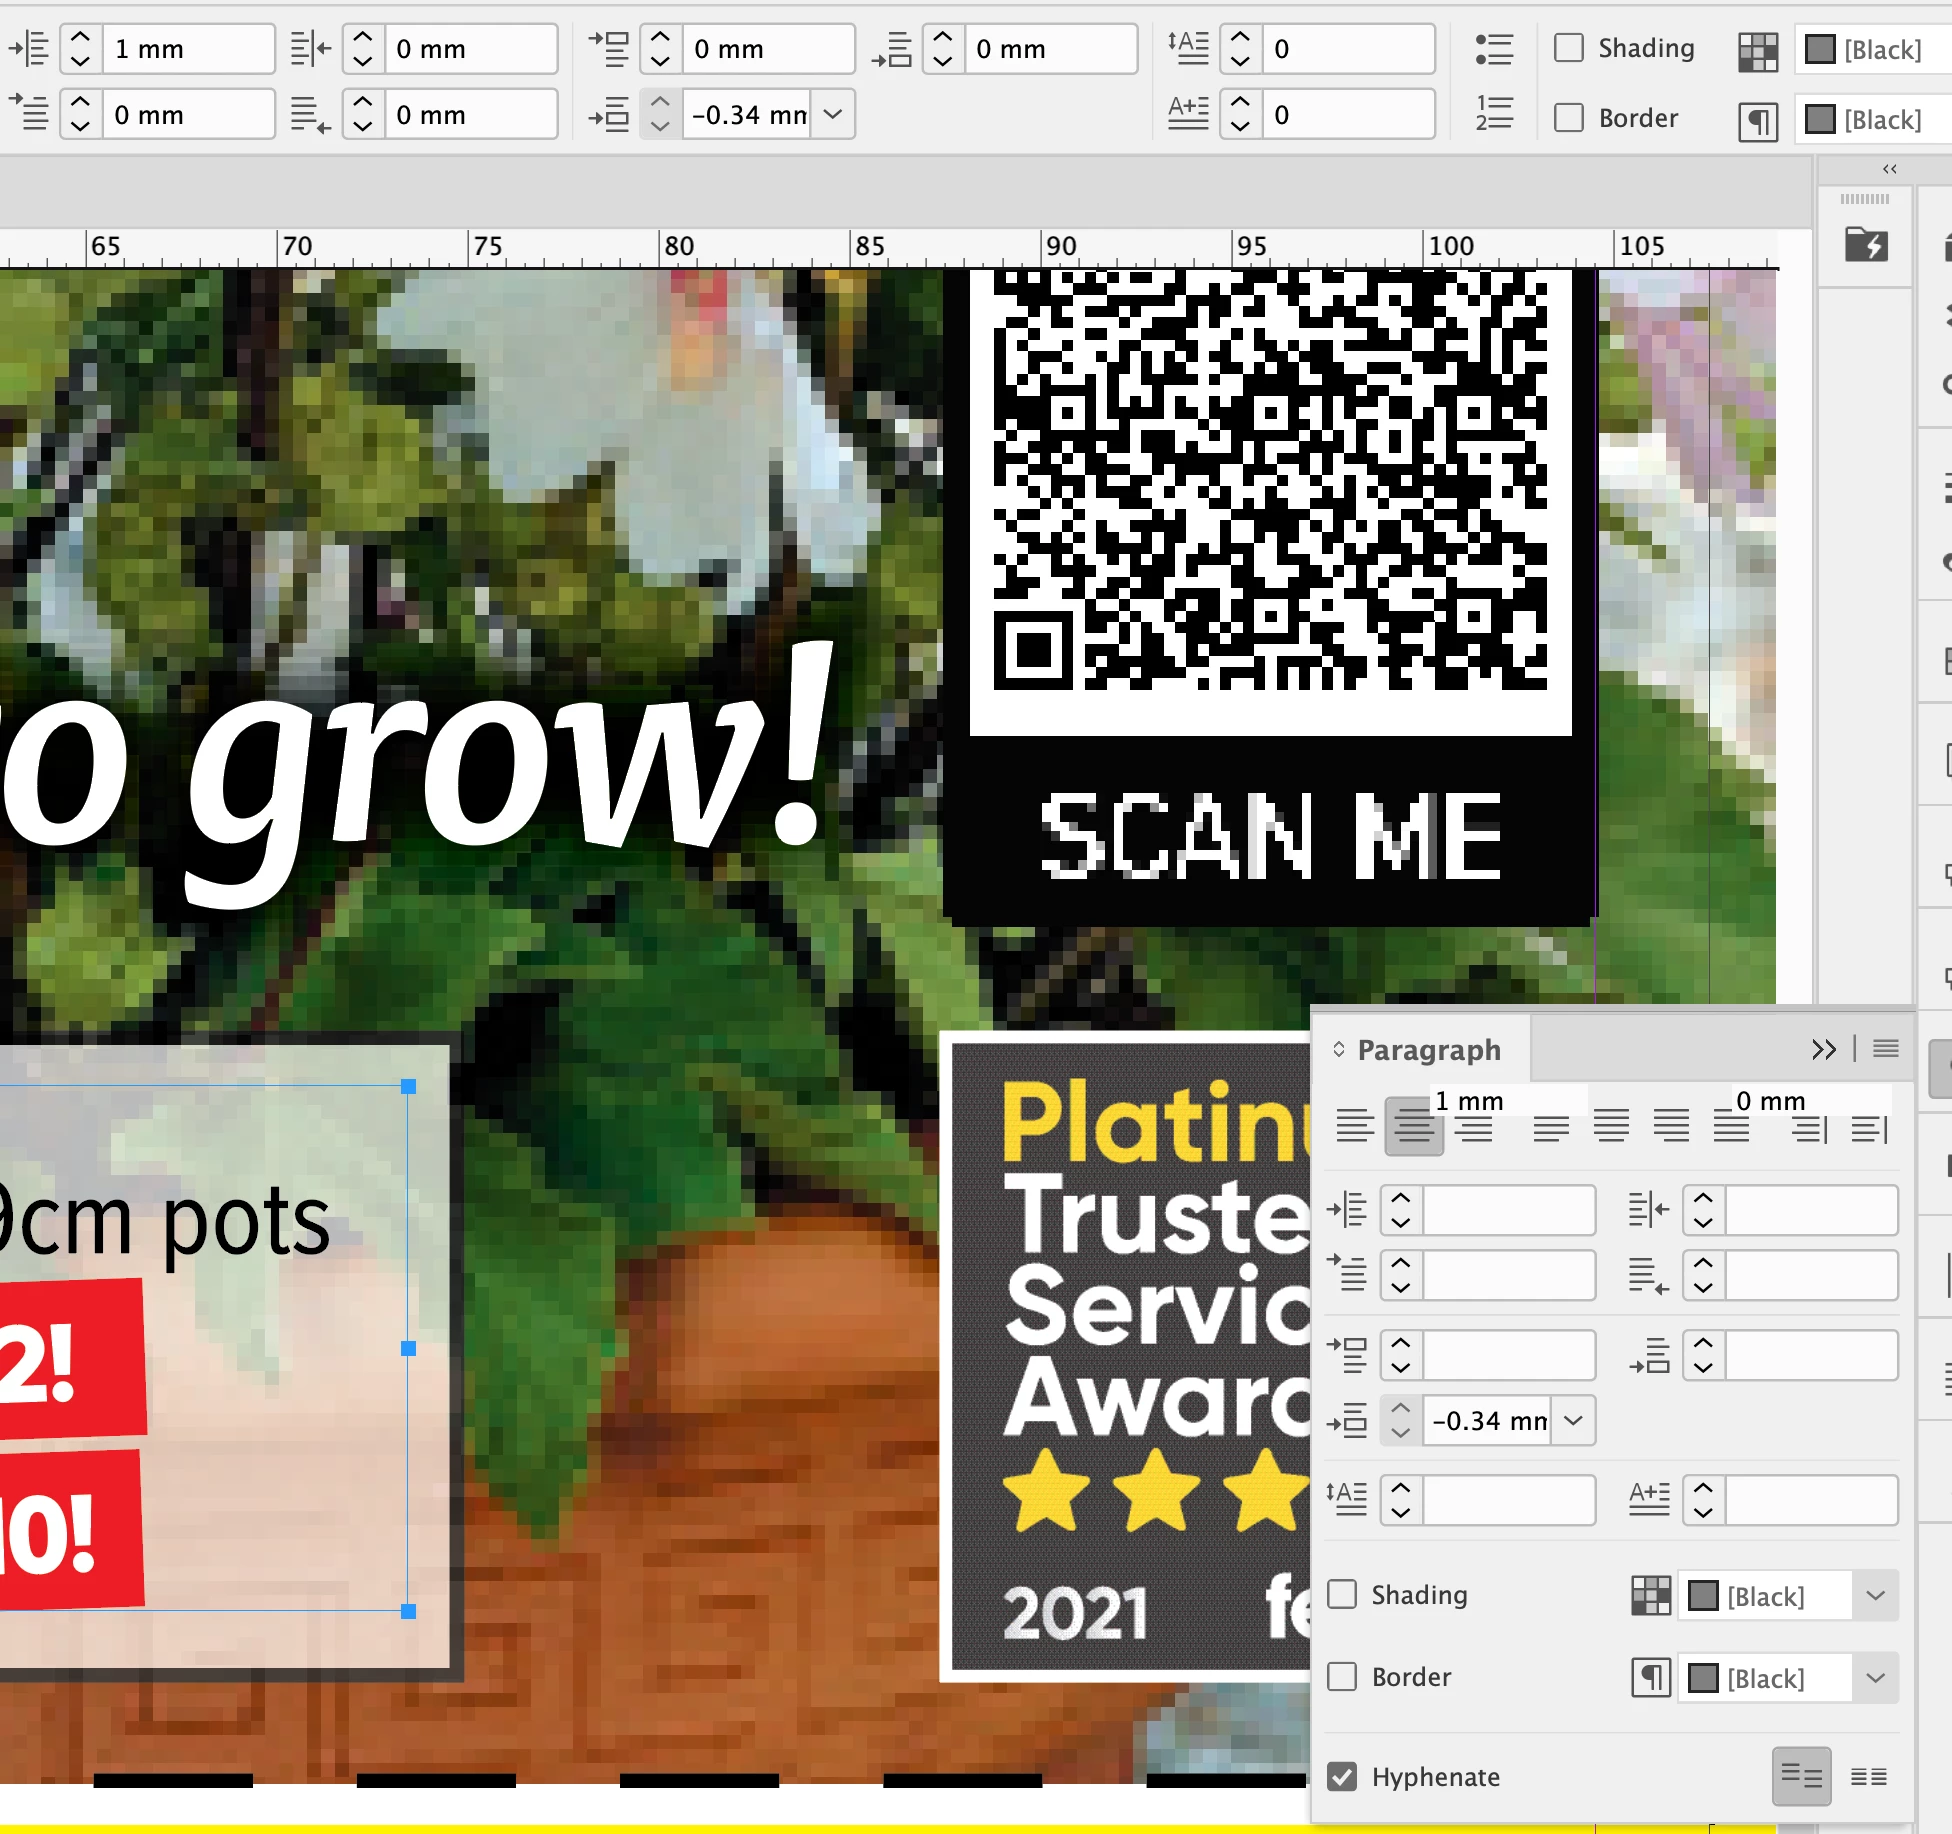
Task: Click the 1 mm left indent field
Action: [x=186, y=49]
